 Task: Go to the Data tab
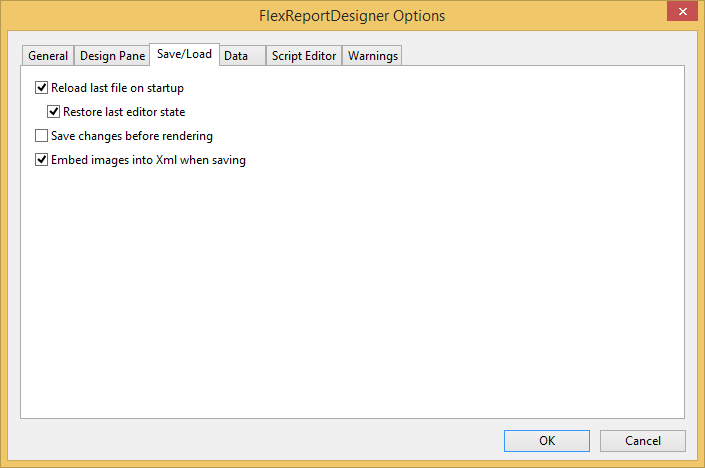pos(236,56)
